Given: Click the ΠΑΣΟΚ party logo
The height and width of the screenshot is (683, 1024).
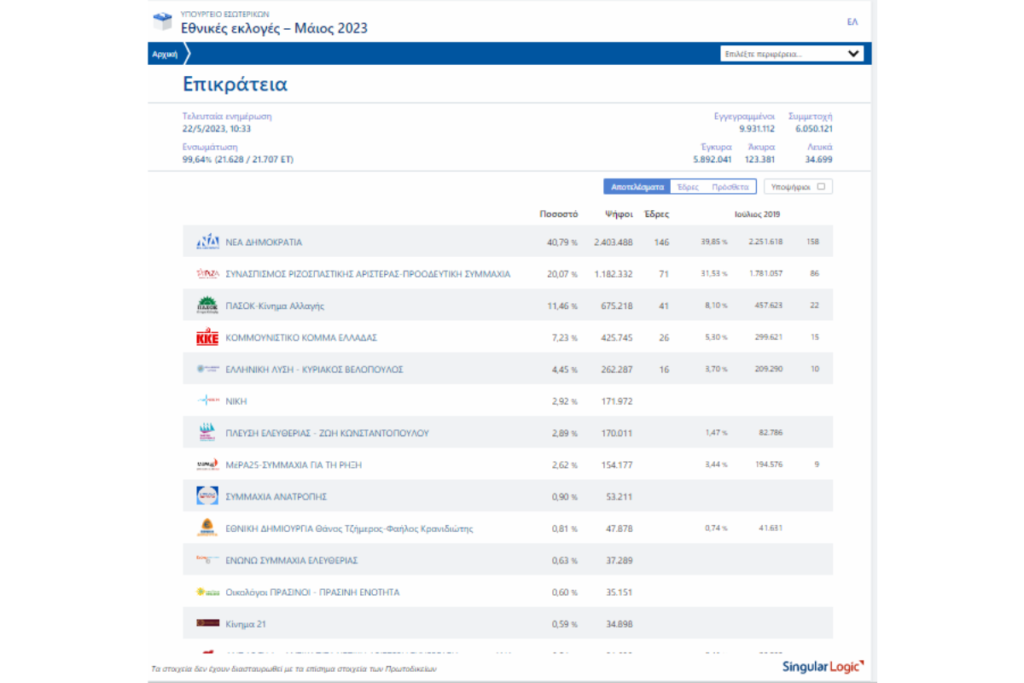Looking at the screenshot, I should pyautogui.click(x=207, y=306).
